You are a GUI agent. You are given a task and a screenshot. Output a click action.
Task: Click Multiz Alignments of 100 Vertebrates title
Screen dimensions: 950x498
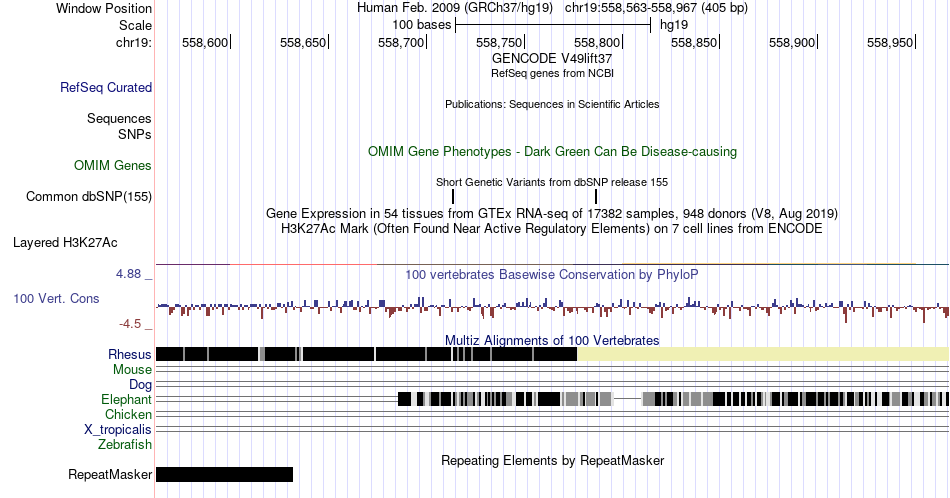[x=552, y=340]
